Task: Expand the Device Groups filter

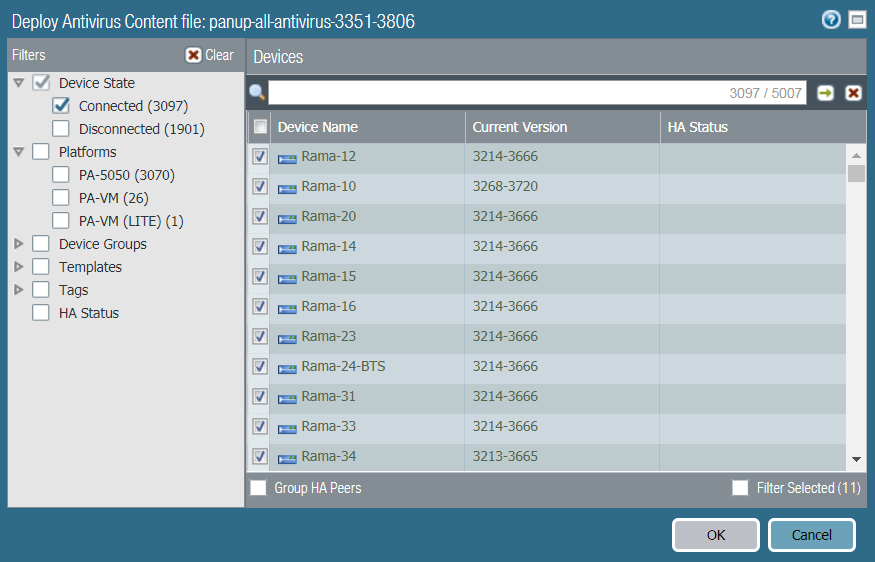Action: tap(19, 244)
